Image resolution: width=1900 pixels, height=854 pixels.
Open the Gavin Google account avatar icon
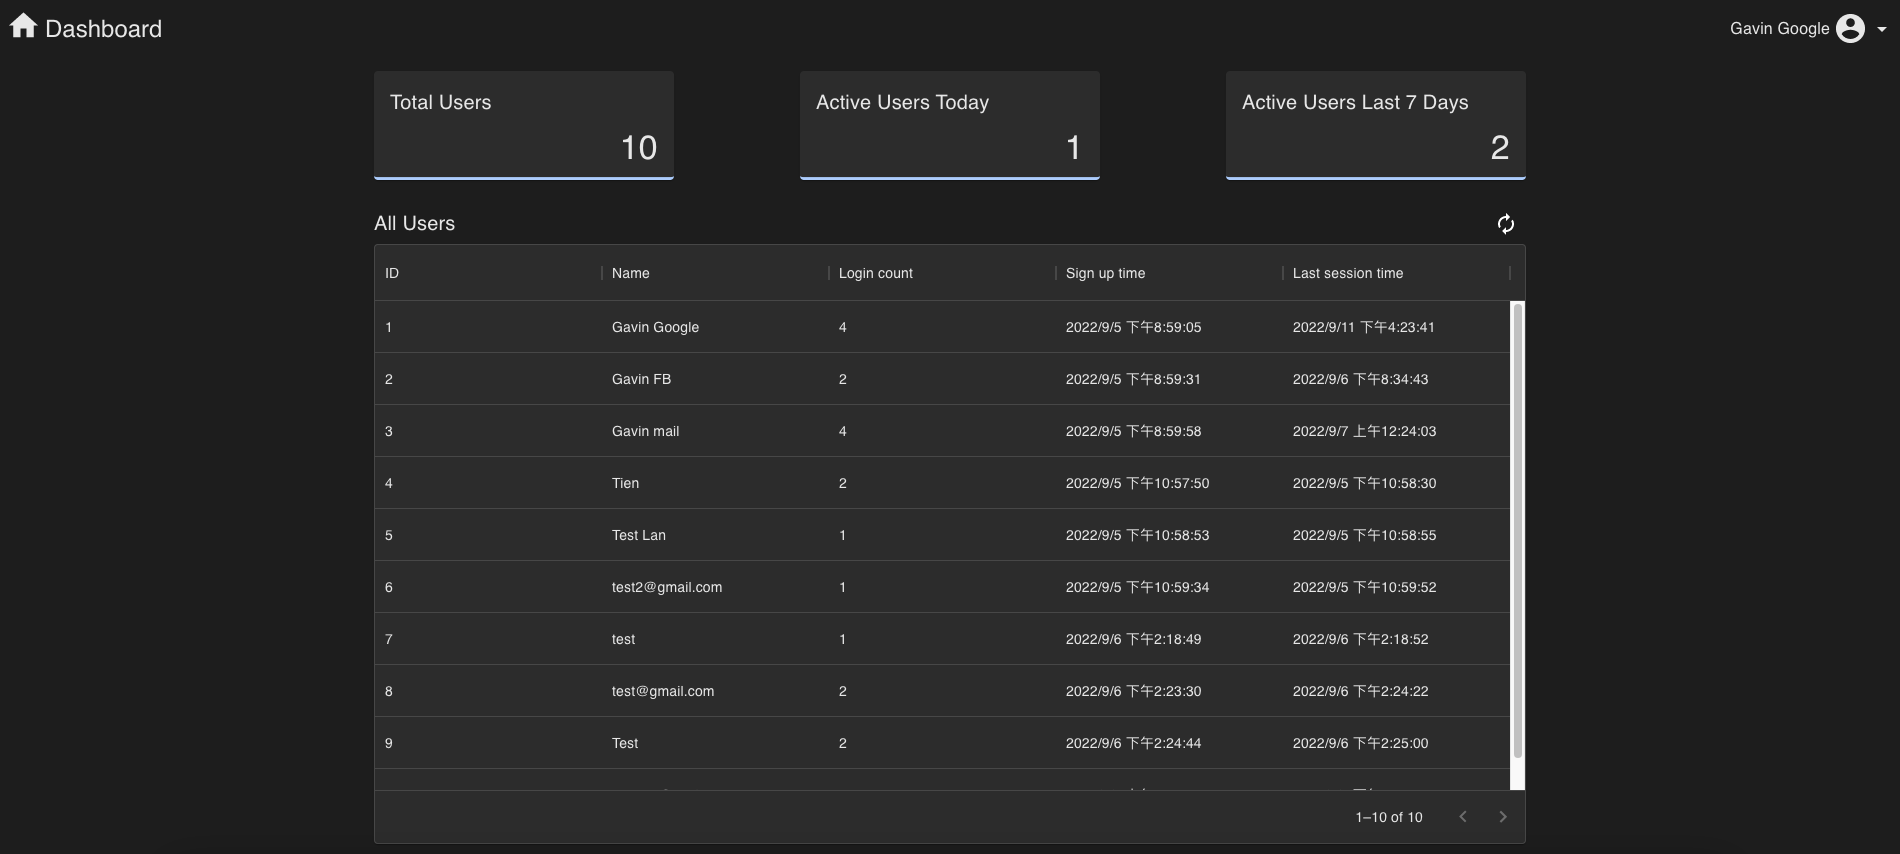(1850, 28)
